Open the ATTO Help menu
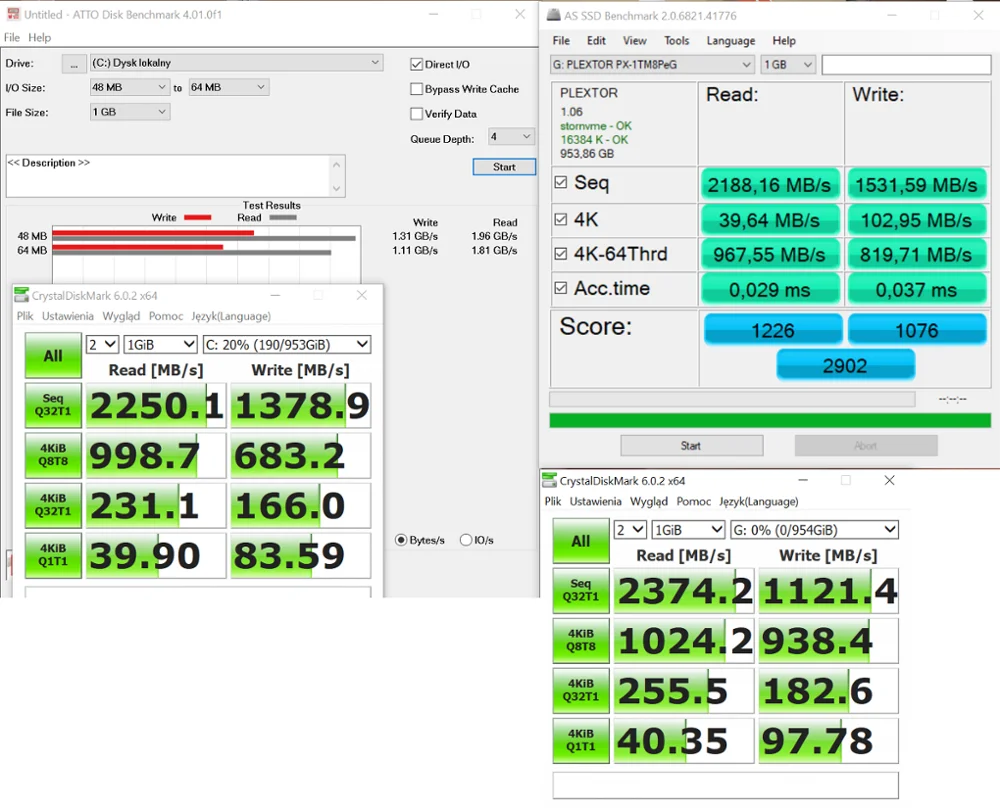Screen dimensions: 1000x811 pos(40,38)
